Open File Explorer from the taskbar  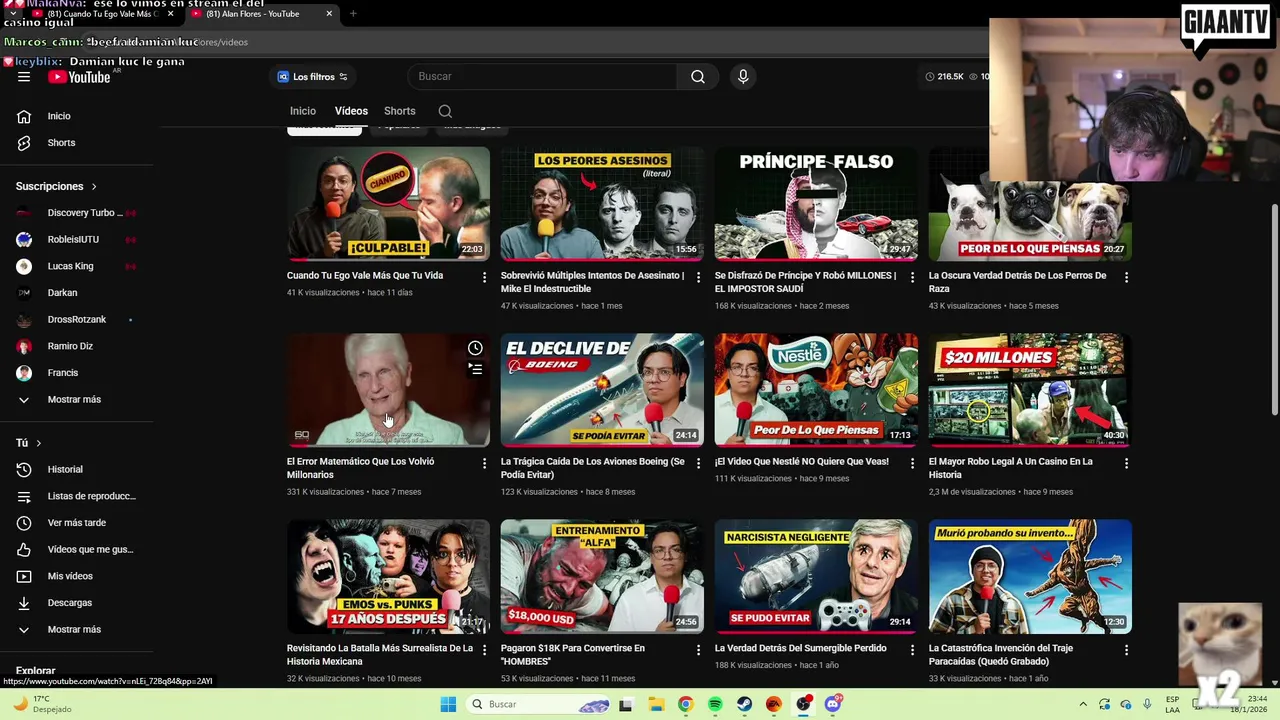(x=656, y=704)
